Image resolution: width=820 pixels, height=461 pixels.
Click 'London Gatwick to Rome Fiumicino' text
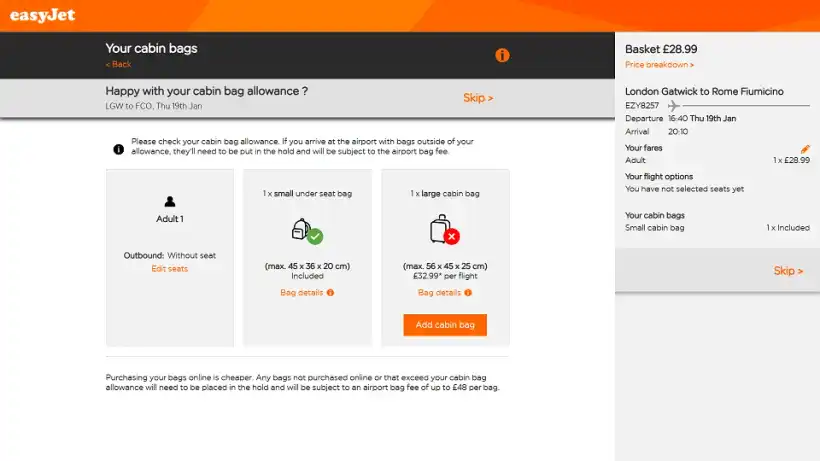click(704, 91)
